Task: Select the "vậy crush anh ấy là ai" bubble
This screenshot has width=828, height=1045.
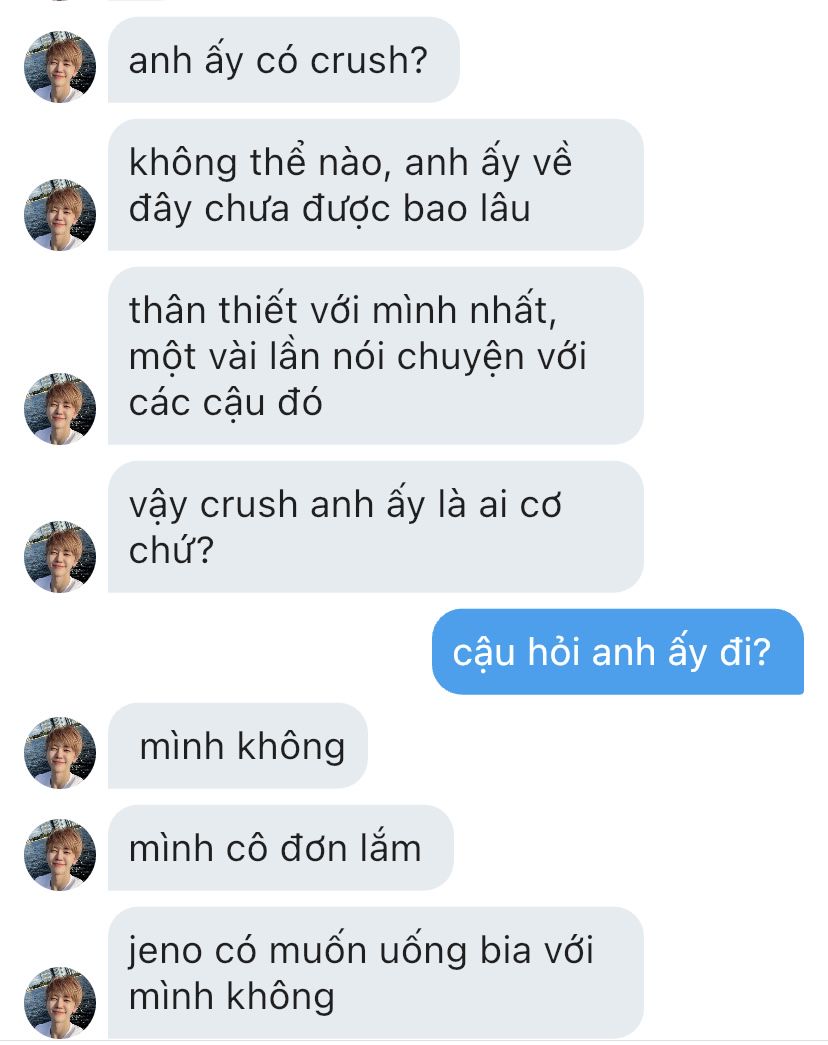Action: pos(375,526)
